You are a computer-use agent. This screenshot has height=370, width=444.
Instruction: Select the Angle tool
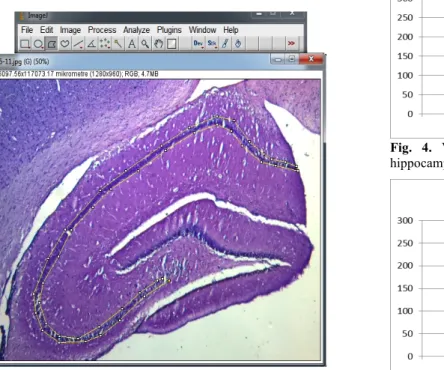[92, 44]
